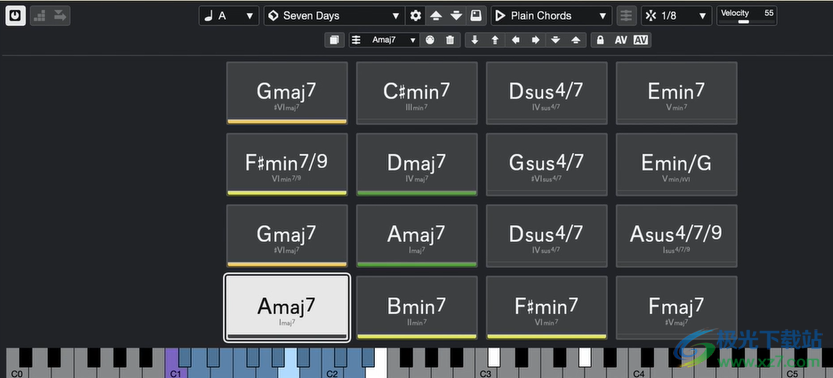Trigger the Fmaj7 chord pad
This screenshot has width=833, height=378.
click(676, 307)
